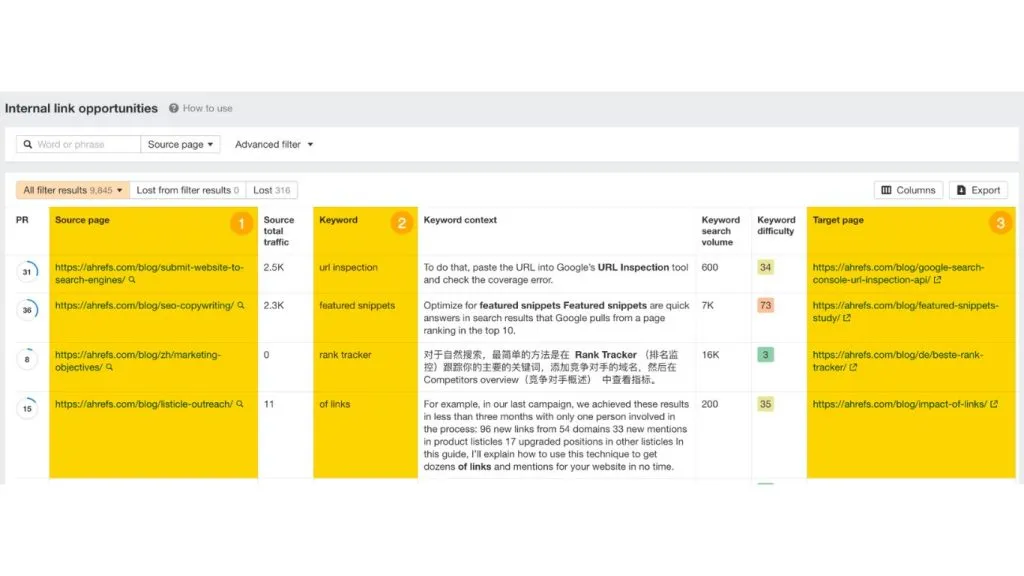Click the featured snippets keyword cell
This screenshot has width=1024, height=576.
point(357,306)
